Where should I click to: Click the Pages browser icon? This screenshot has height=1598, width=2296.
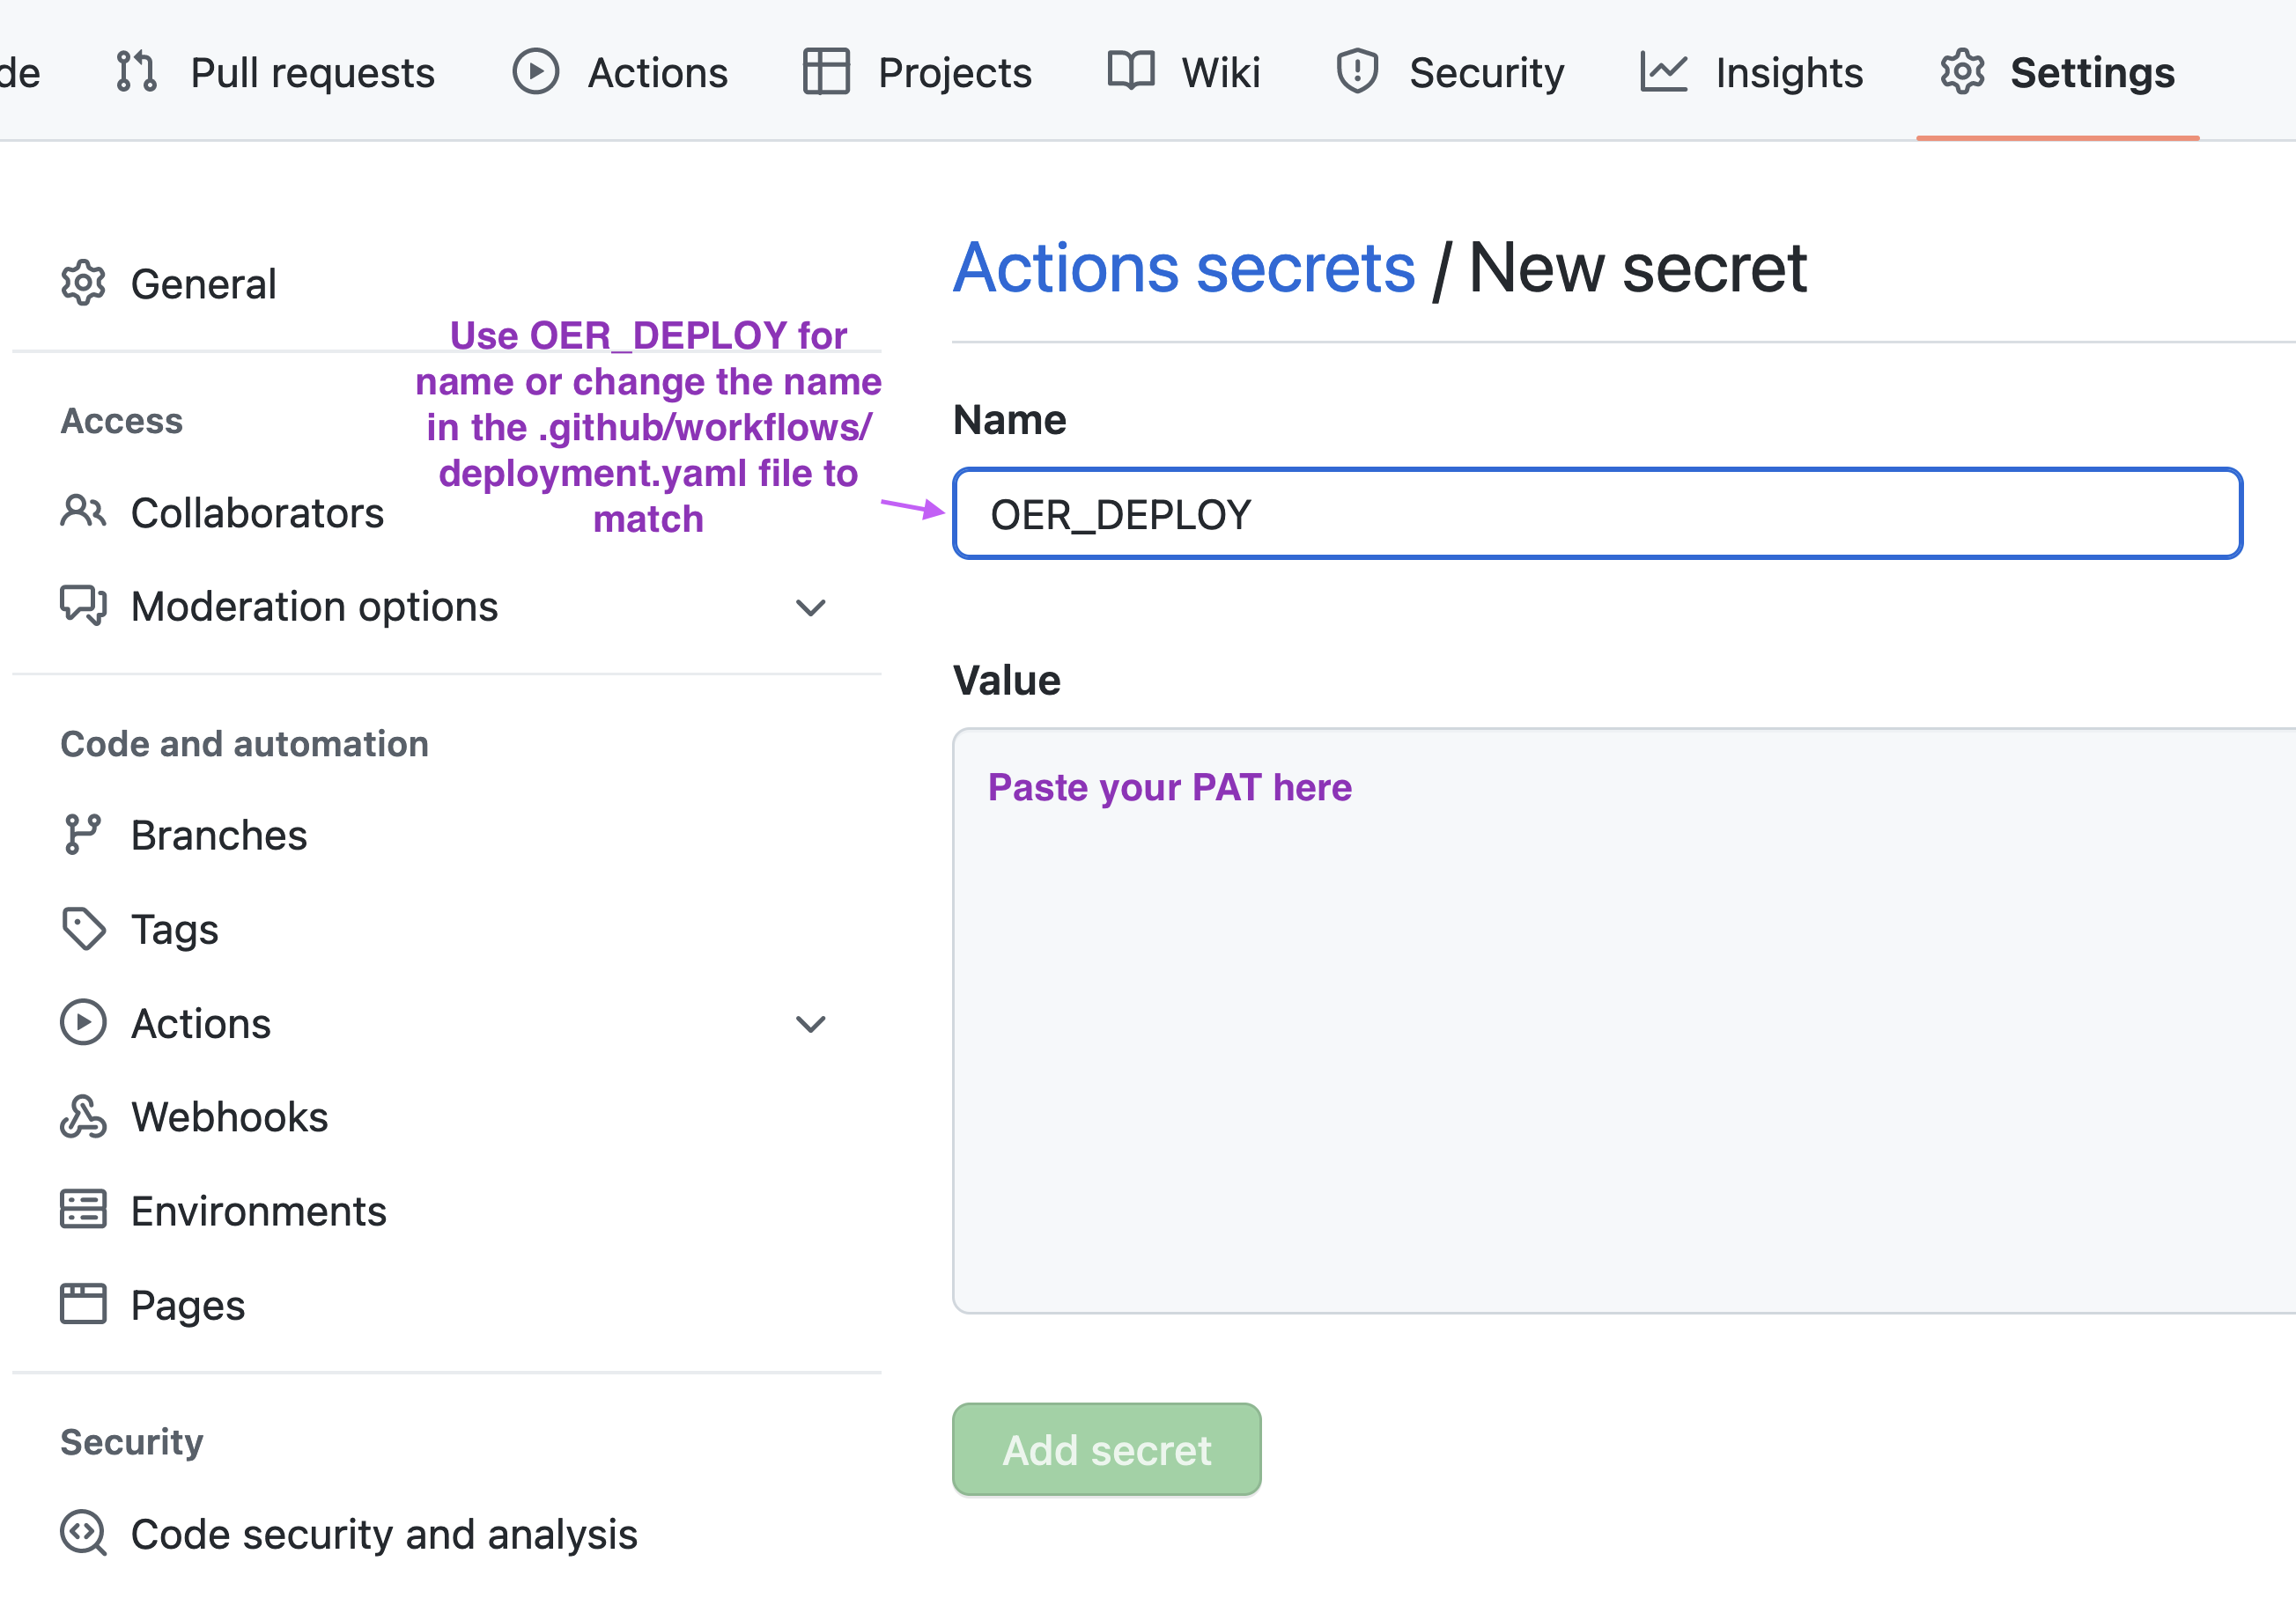click(83, 1304)
